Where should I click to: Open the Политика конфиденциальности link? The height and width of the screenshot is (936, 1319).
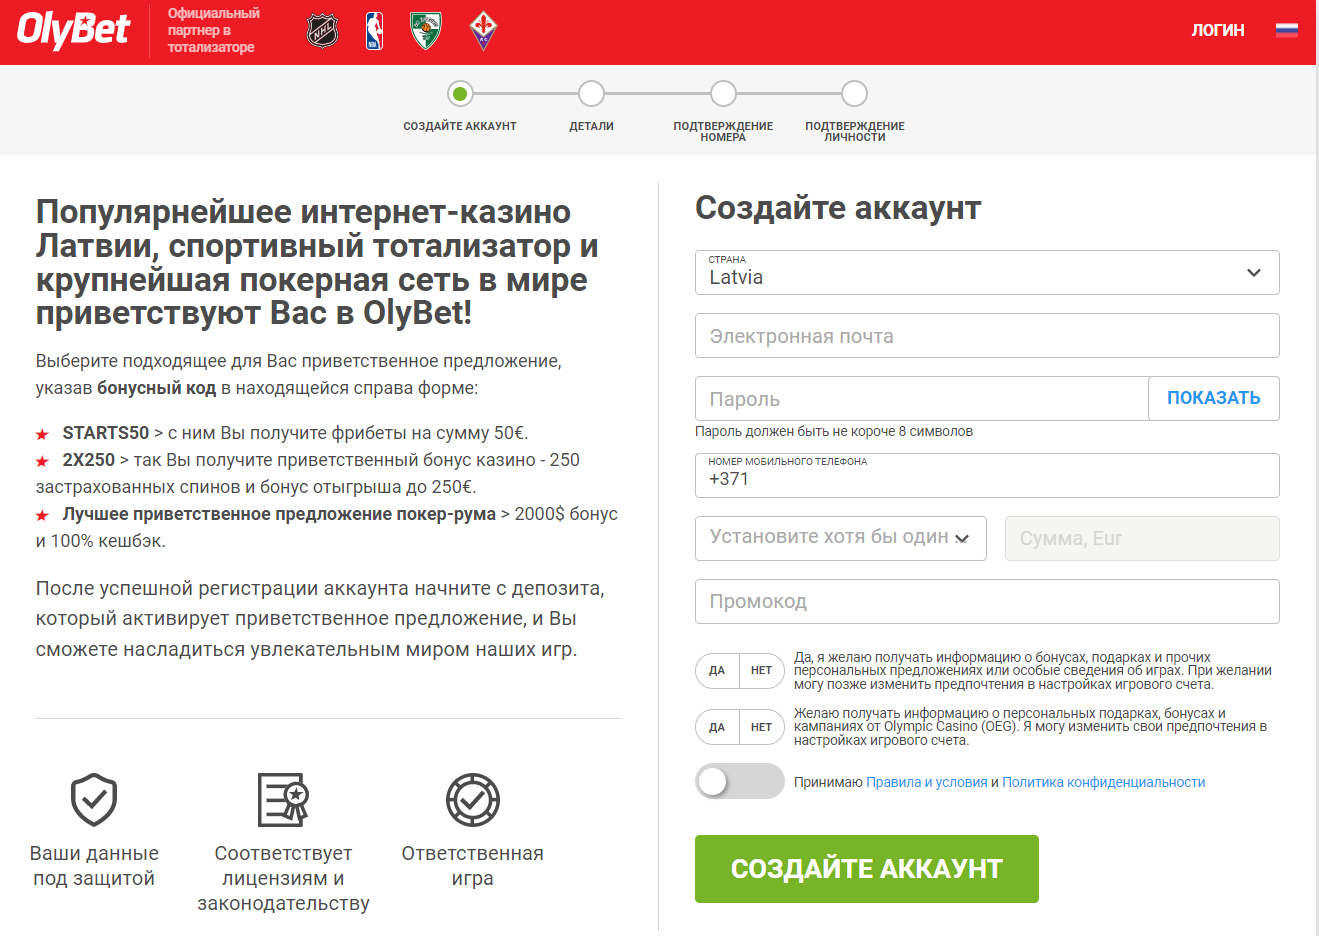[x=1104, y=783]
